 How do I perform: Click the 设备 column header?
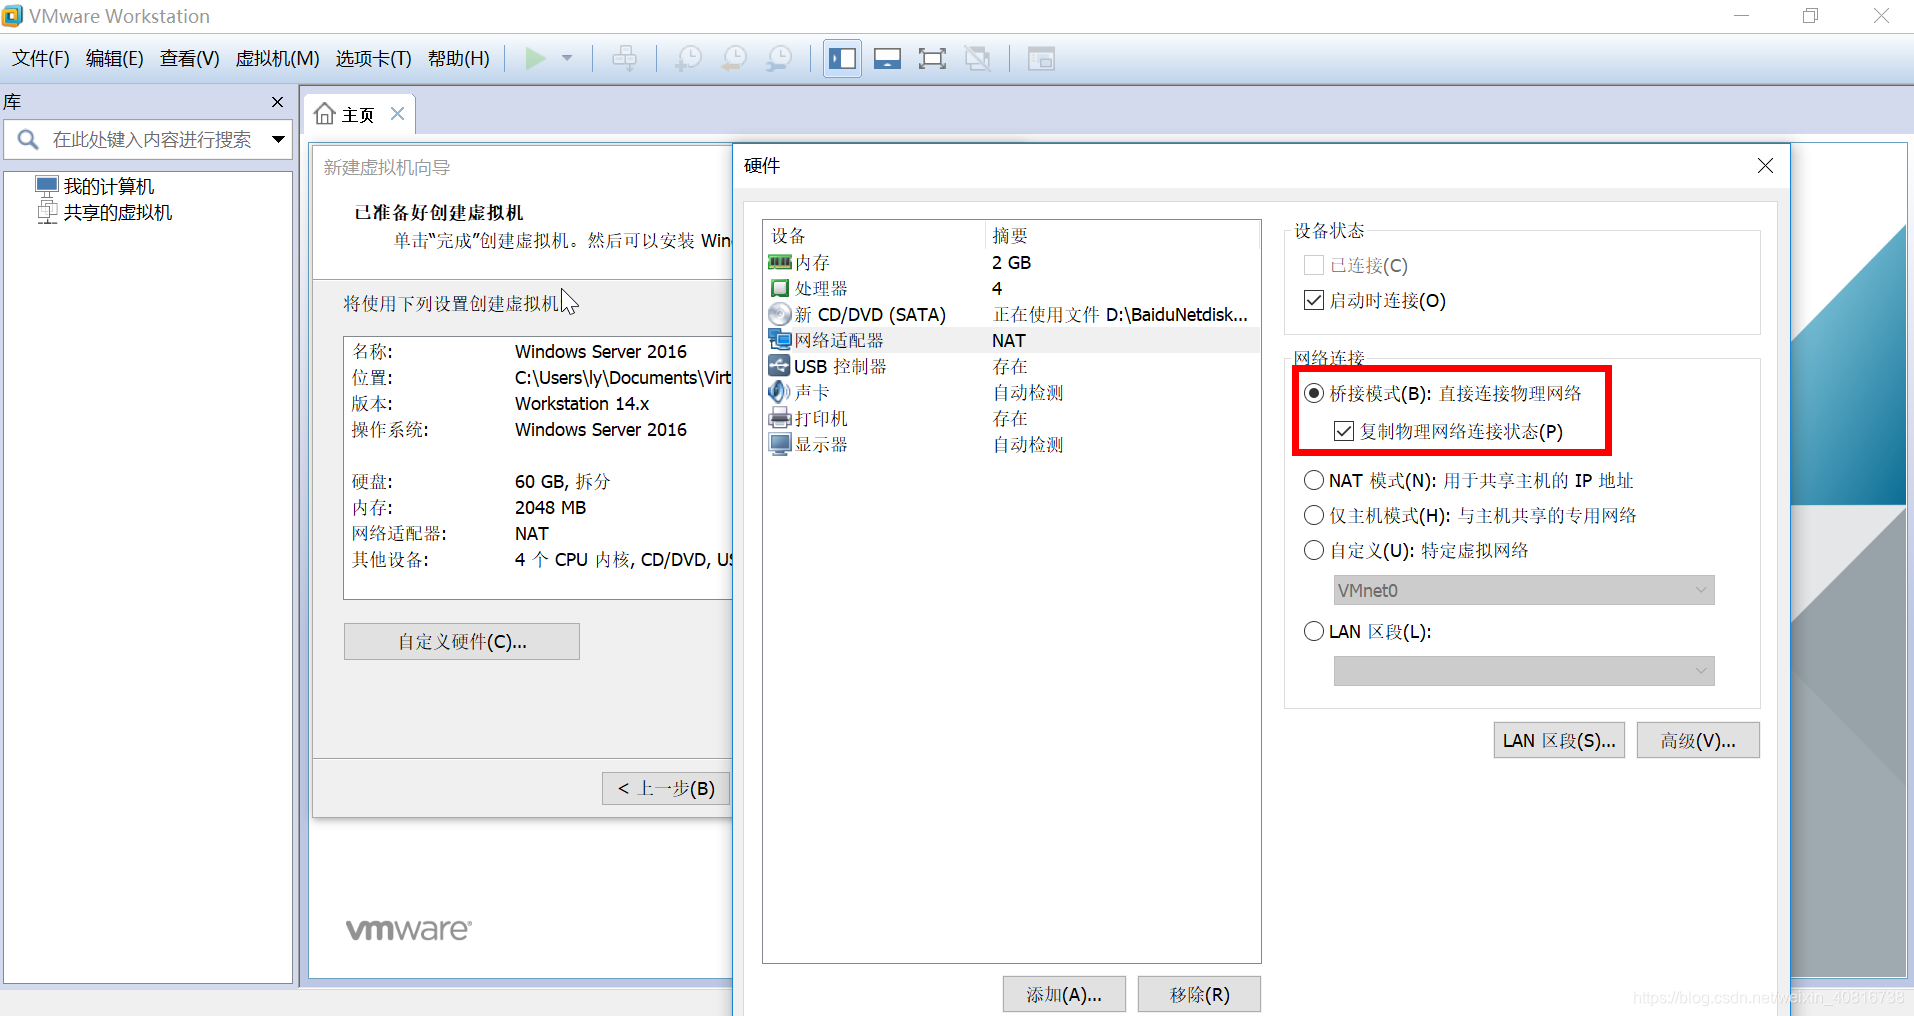[875, 235]
